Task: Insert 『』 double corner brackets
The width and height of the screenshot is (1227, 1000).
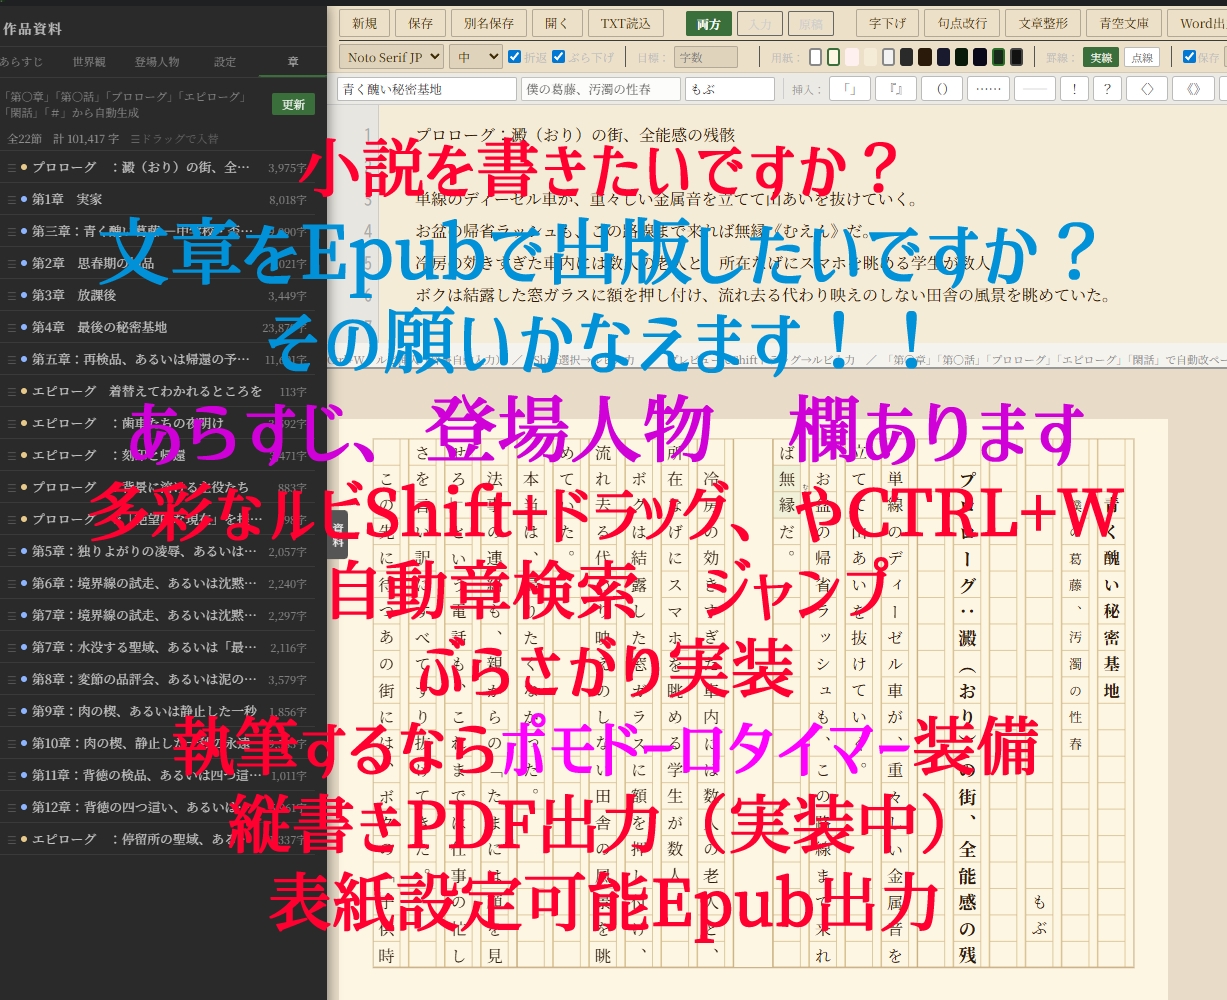Action: (895, 89)
